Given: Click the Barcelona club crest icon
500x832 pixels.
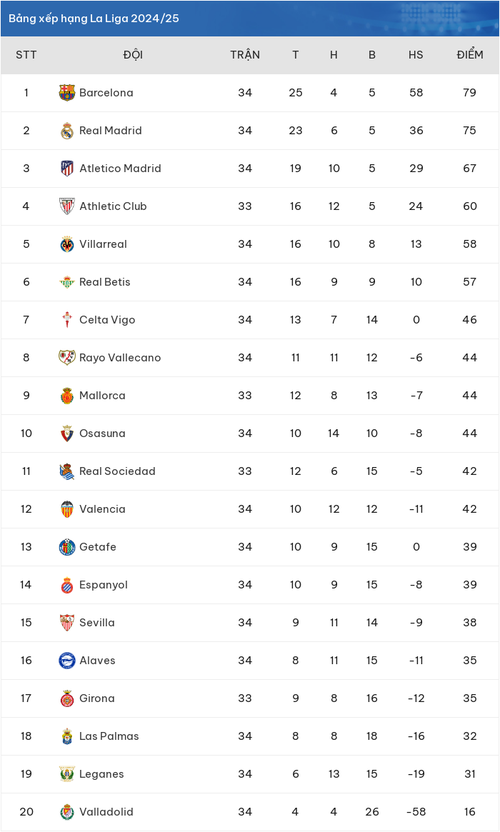Looking at the screenshot, I should pos(67,93).
